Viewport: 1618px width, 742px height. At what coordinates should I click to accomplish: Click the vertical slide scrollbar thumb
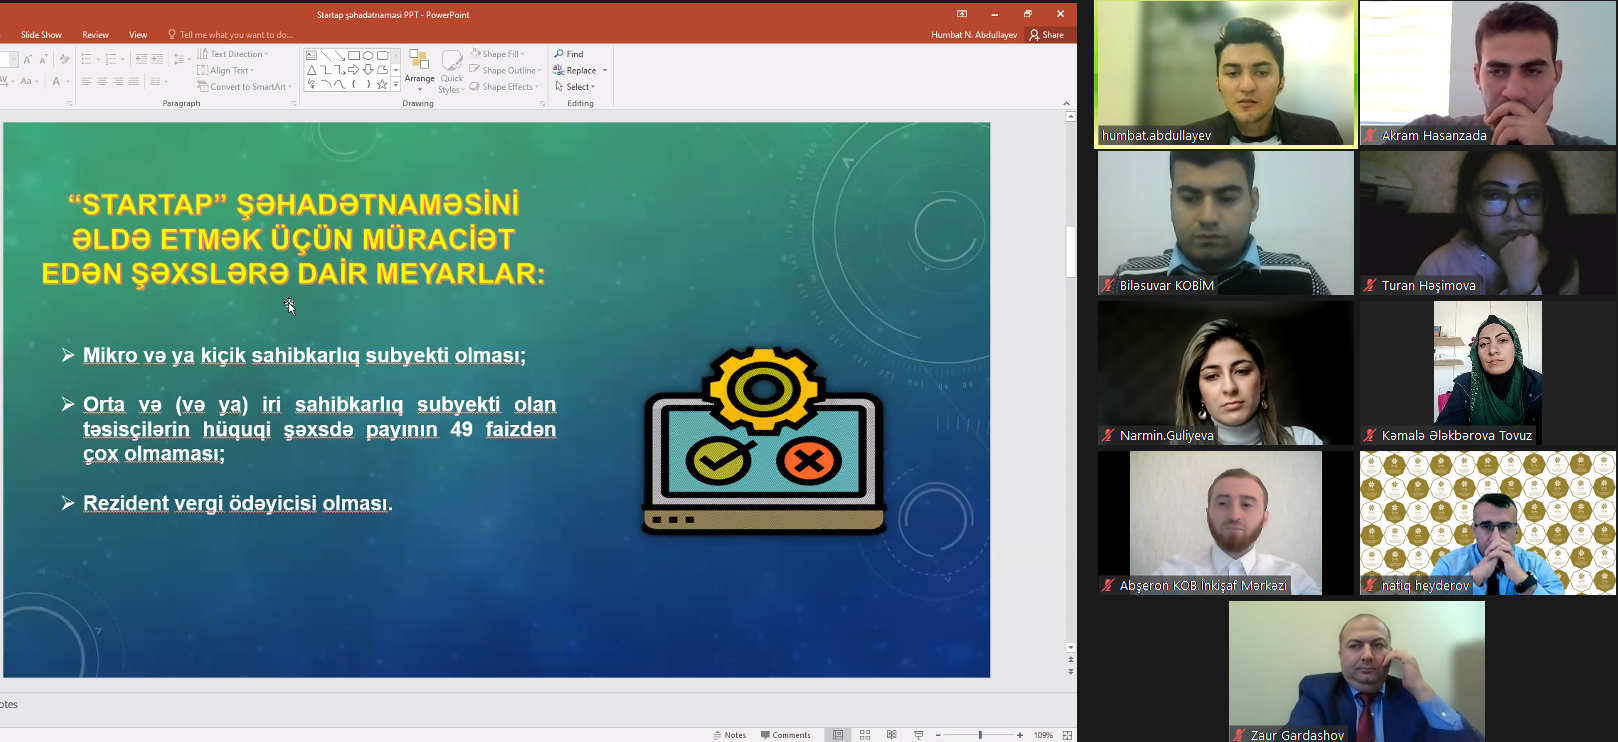click(x=1071, y=251)
